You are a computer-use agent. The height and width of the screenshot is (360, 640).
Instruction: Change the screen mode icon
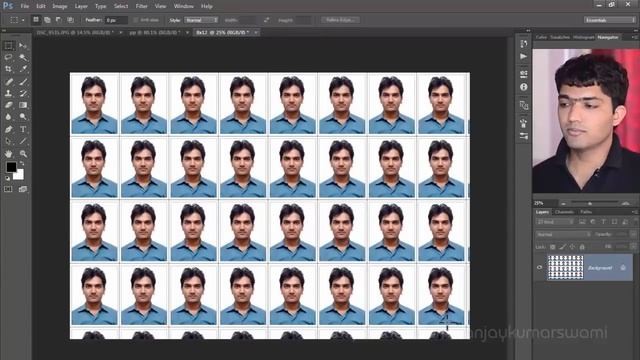[x=23, y=189]
